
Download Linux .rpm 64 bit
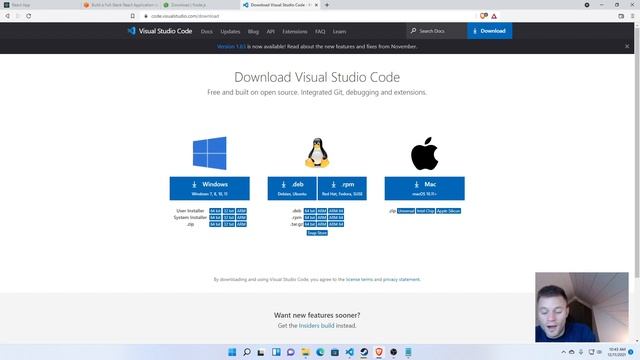coord(310,218)
